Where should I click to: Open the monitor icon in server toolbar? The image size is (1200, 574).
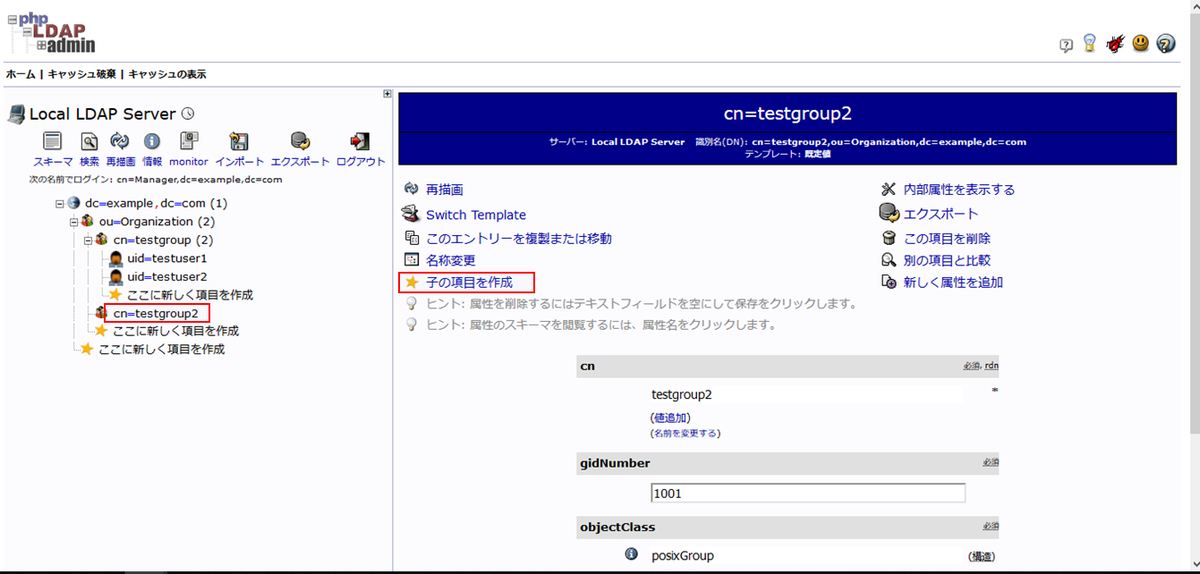click(188, 142)
